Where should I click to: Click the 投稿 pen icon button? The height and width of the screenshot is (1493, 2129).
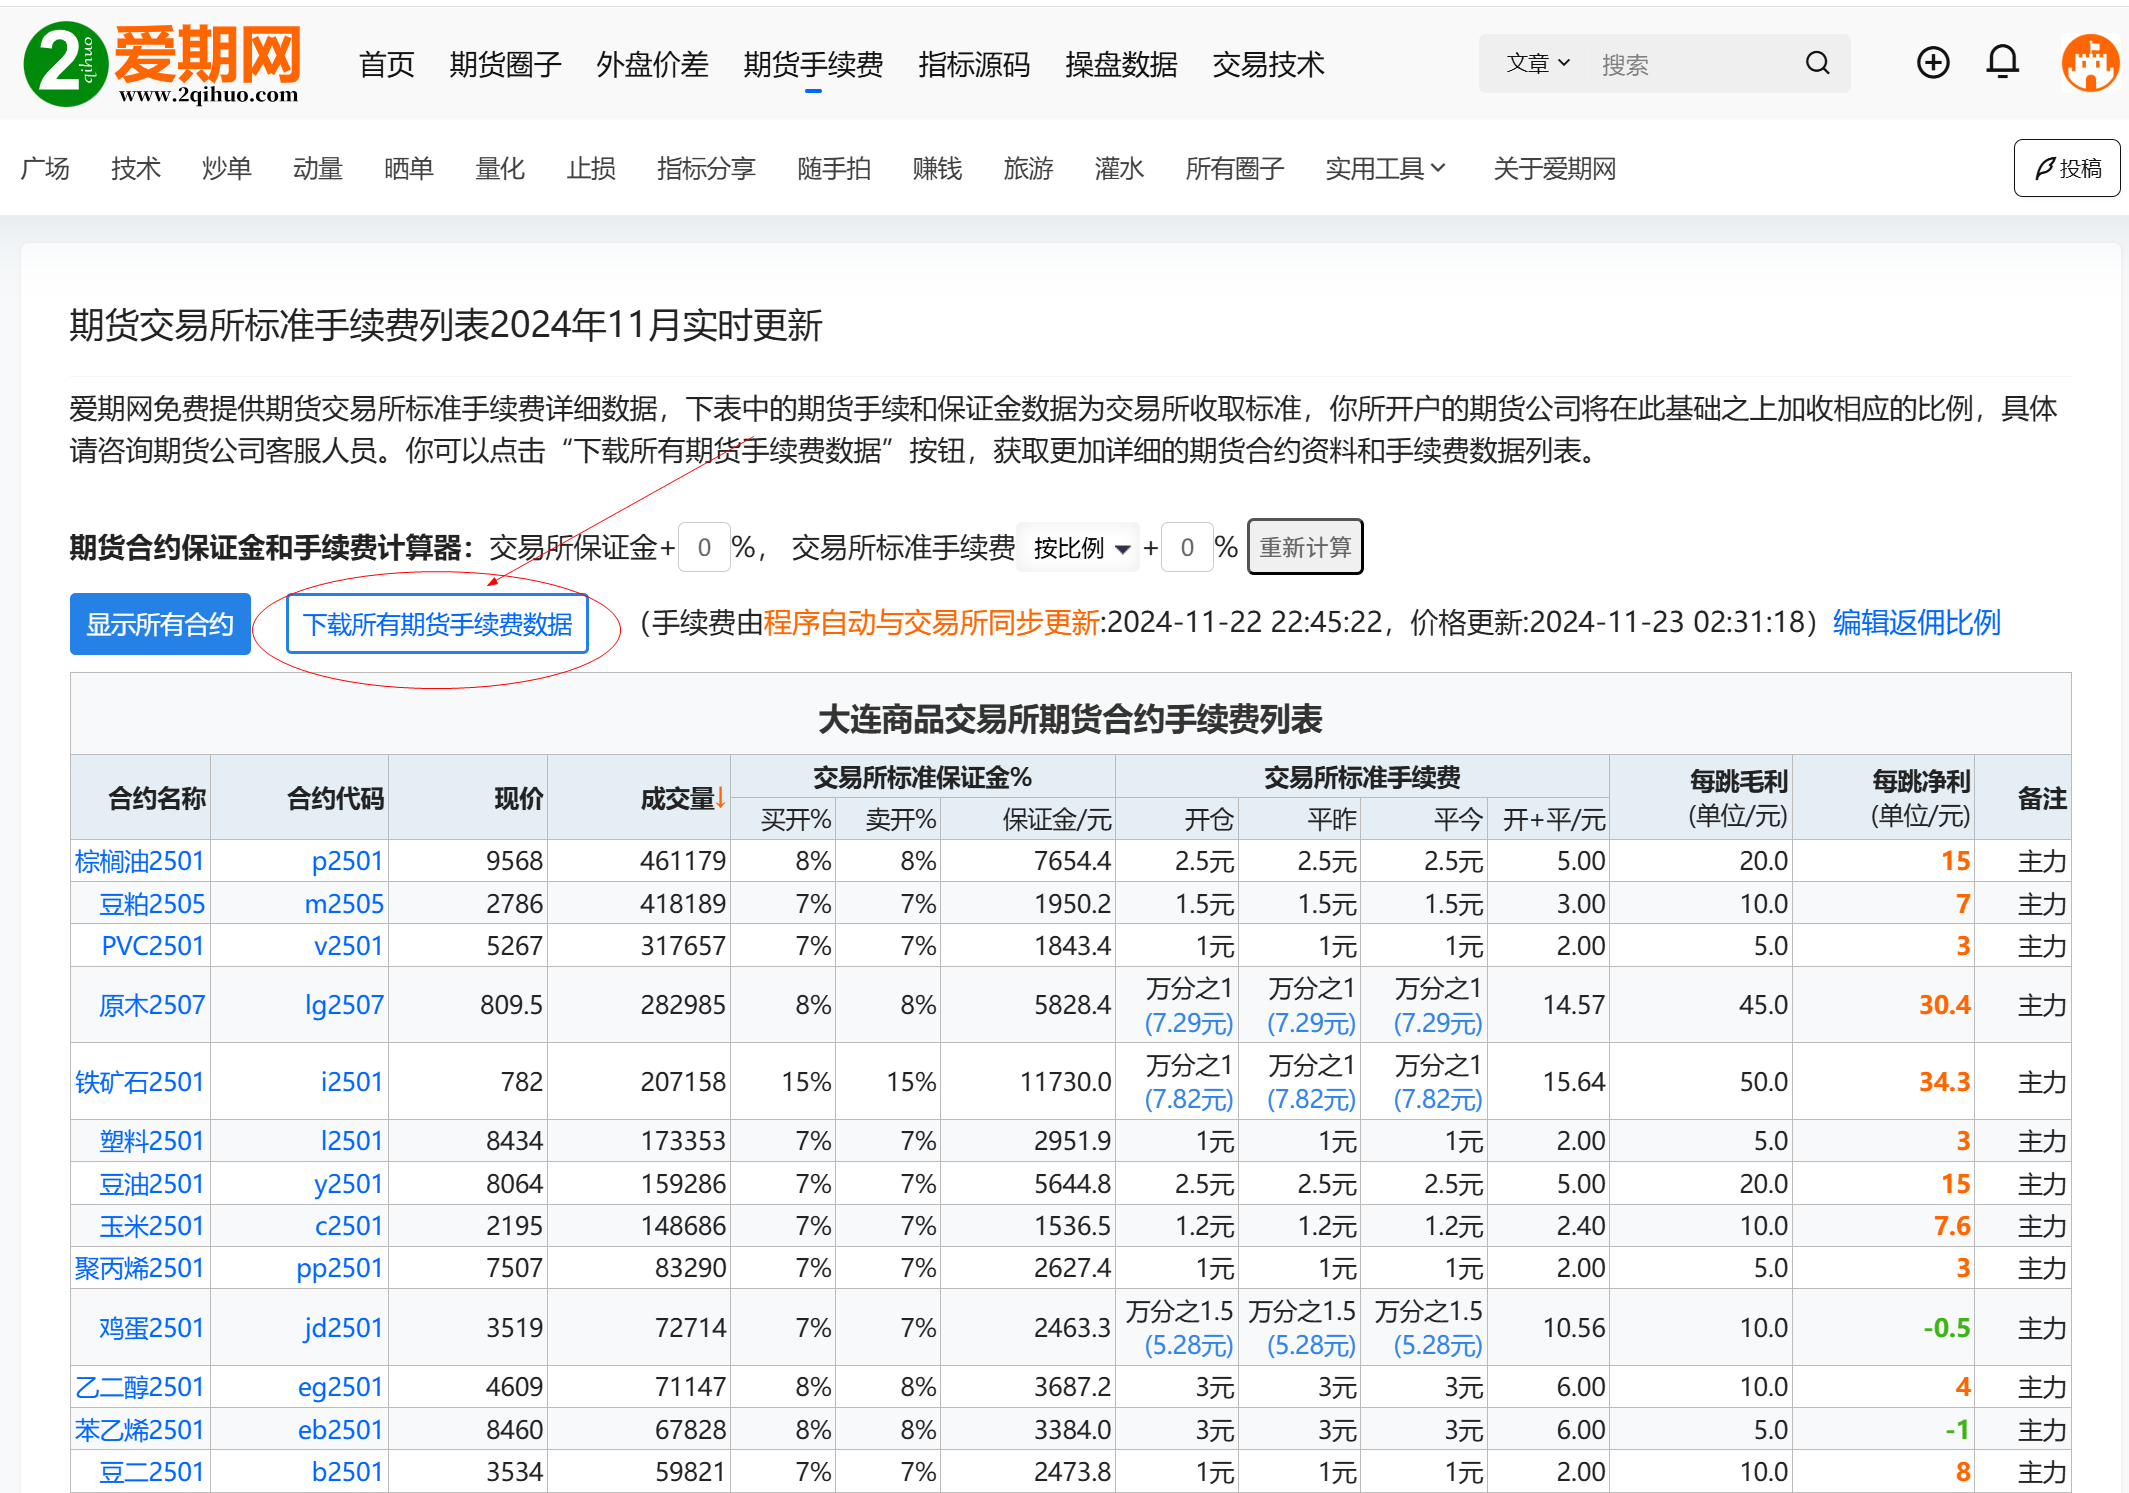click(x=2066, y=168)
